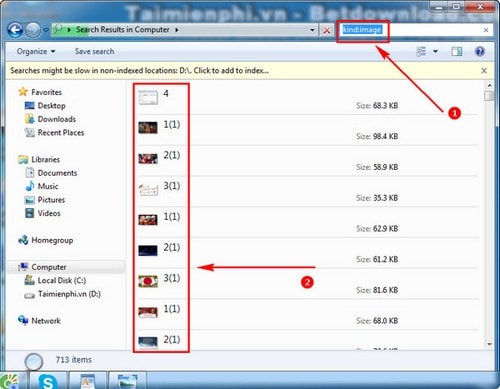Click the red stop search button
Image resolution: width=500 pixels, height=389 pixels.
coord(327,30)
